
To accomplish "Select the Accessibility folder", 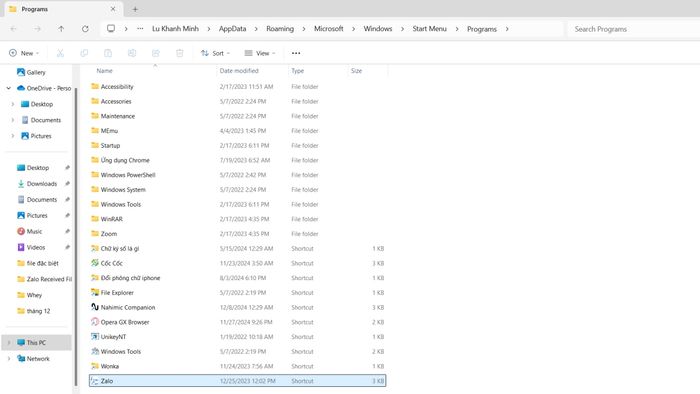I will click(237, 86).
